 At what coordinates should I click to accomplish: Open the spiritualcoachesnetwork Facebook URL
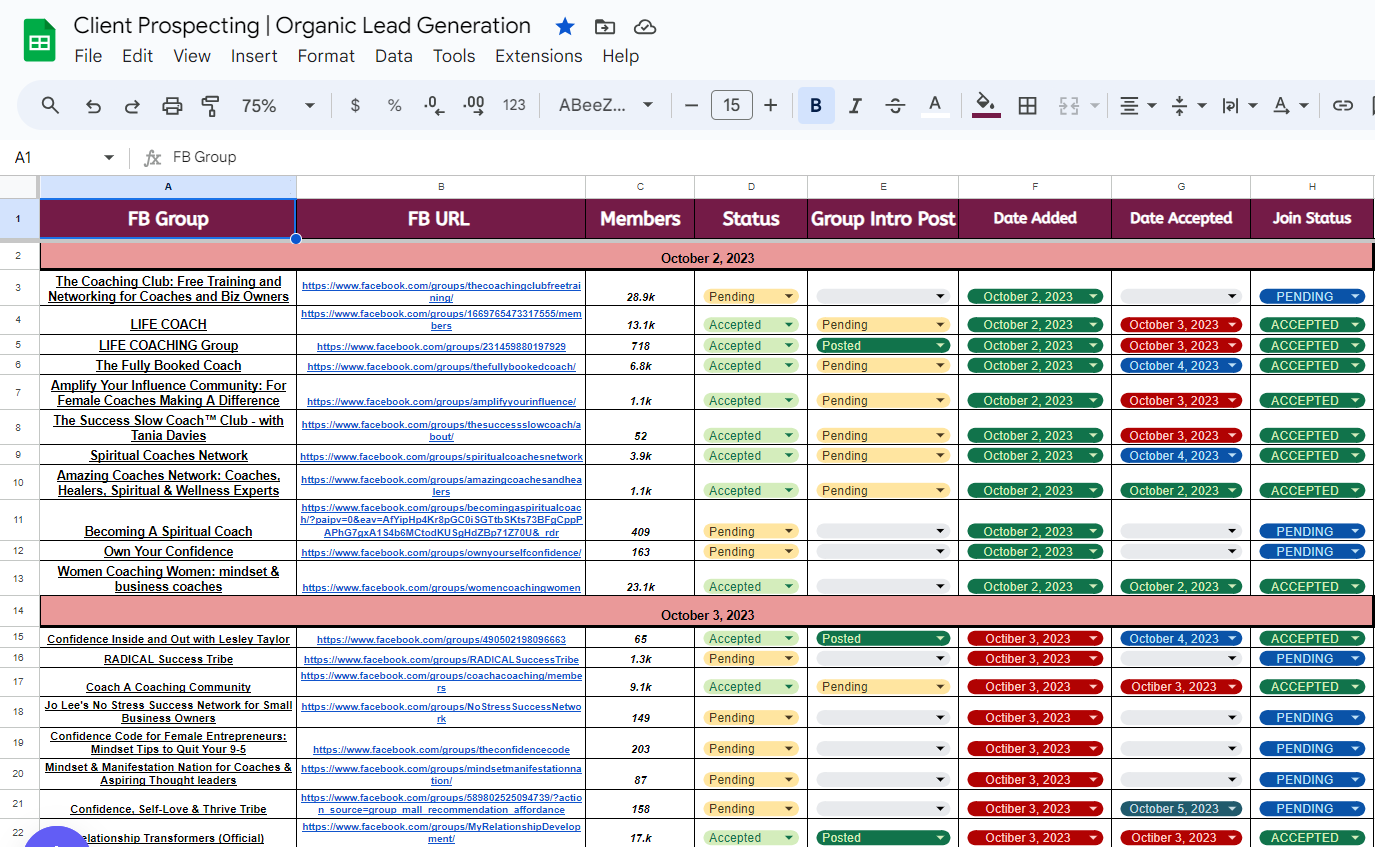click(x=441, y=457)
